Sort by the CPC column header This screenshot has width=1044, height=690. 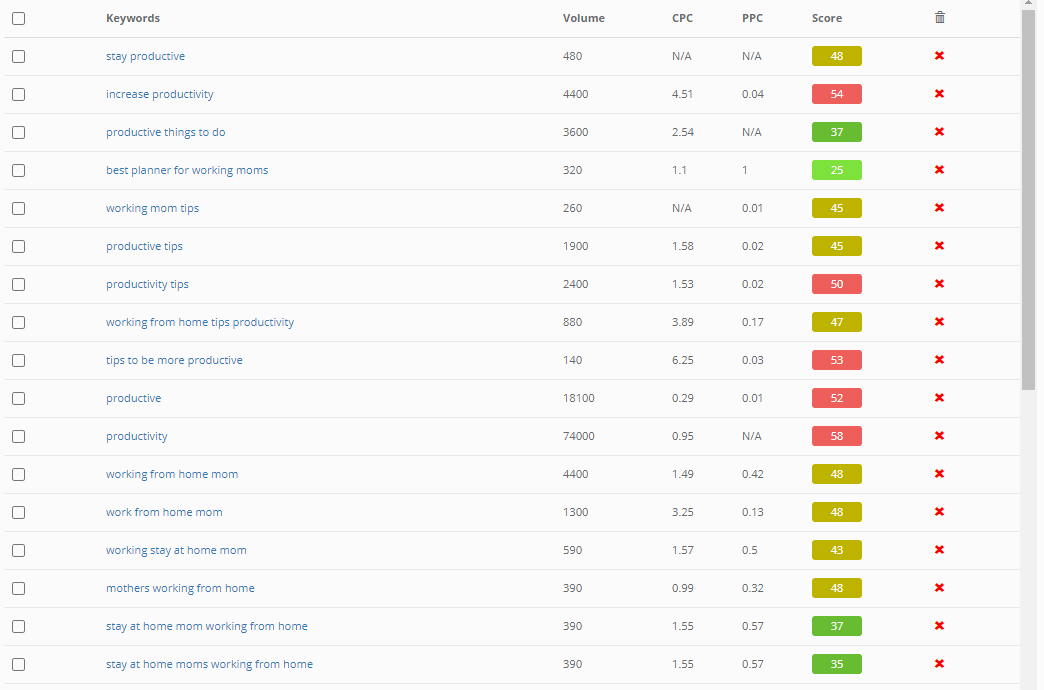coord(682,18)
